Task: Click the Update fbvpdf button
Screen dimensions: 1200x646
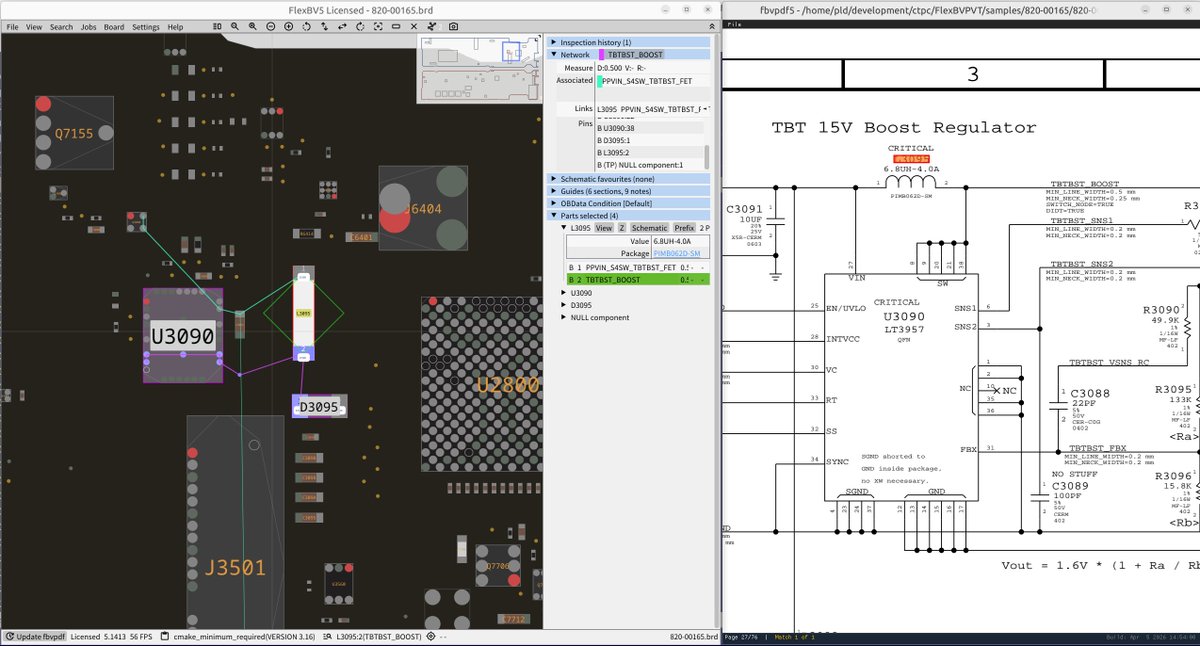Action: (37, 636)
